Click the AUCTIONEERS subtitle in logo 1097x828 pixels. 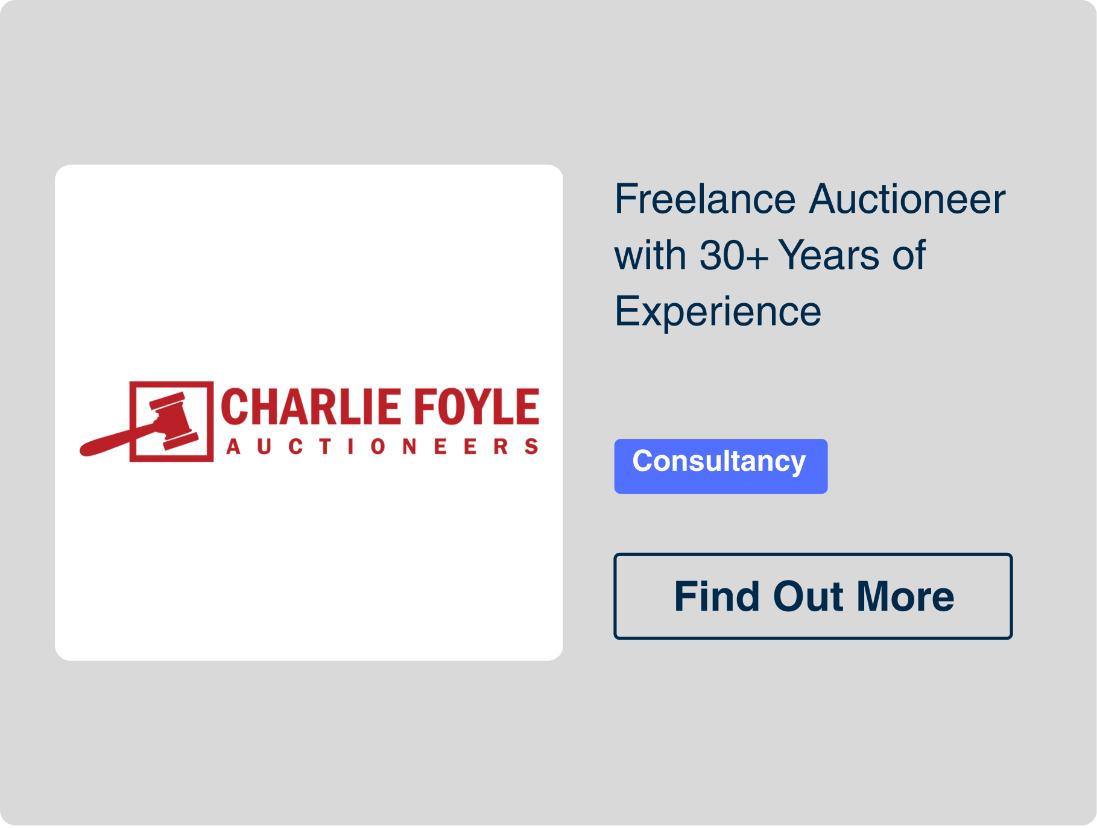382,447
